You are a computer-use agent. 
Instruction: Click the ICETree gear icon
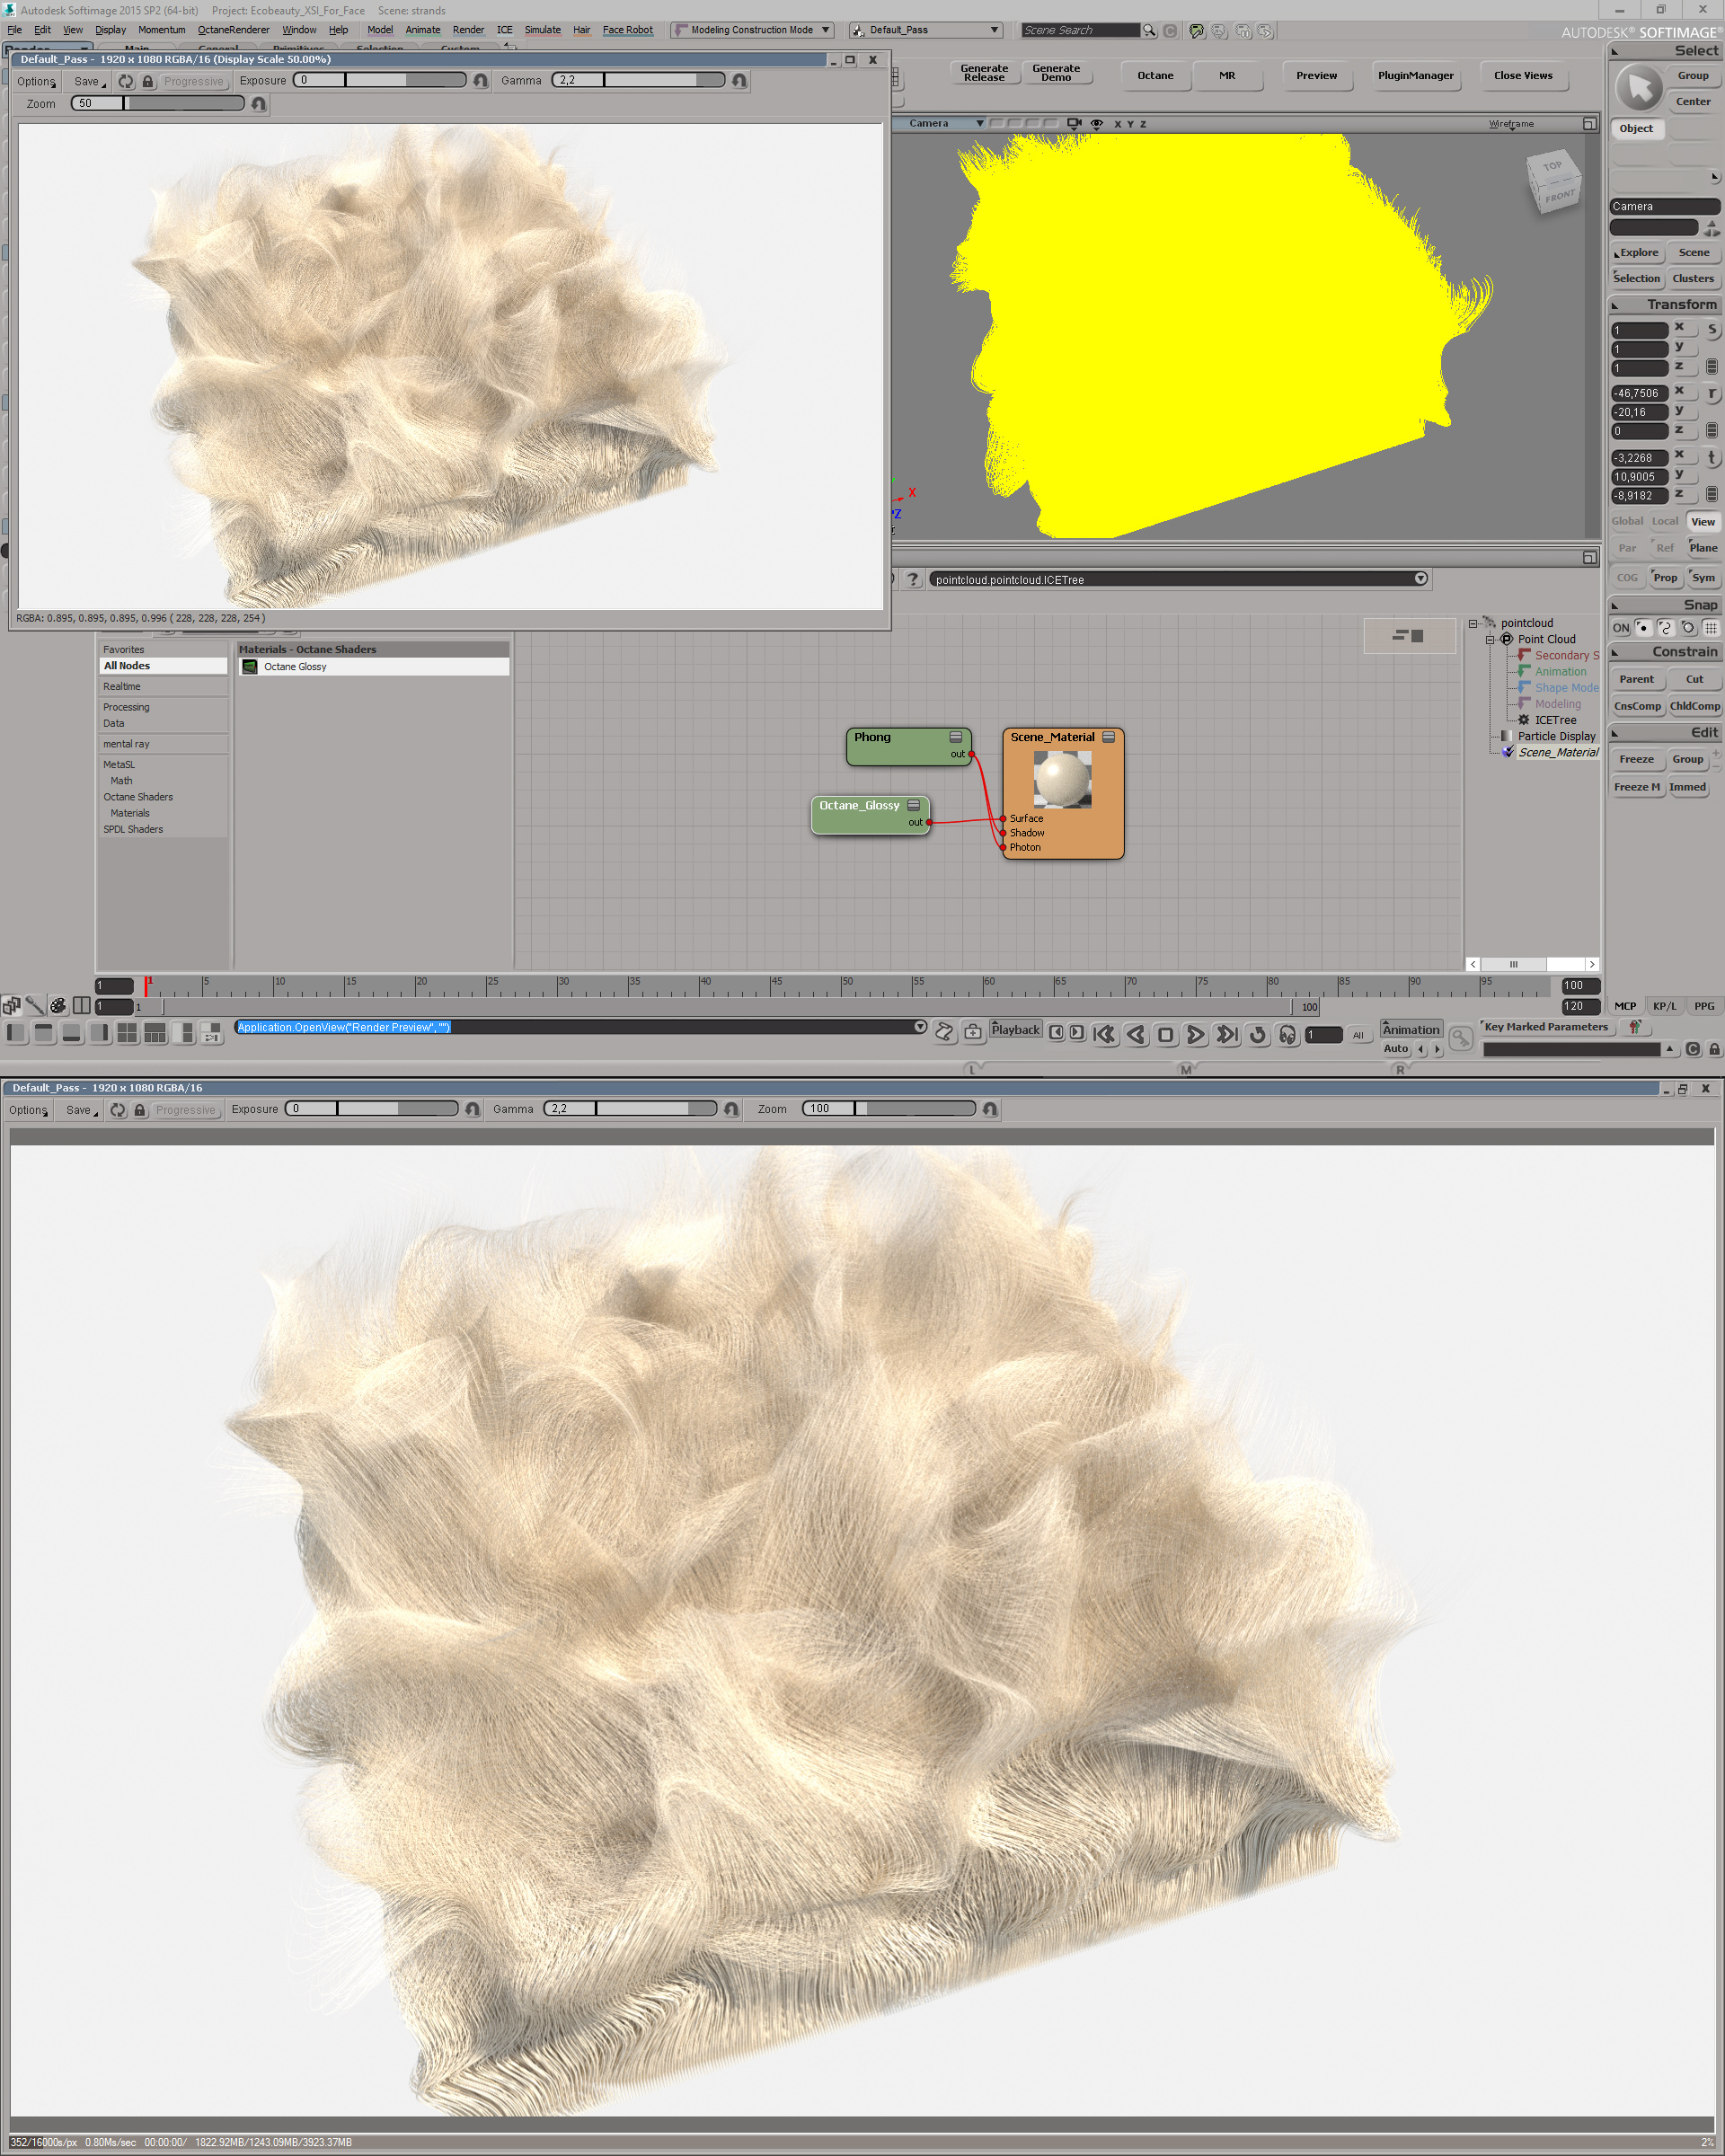1524,720
